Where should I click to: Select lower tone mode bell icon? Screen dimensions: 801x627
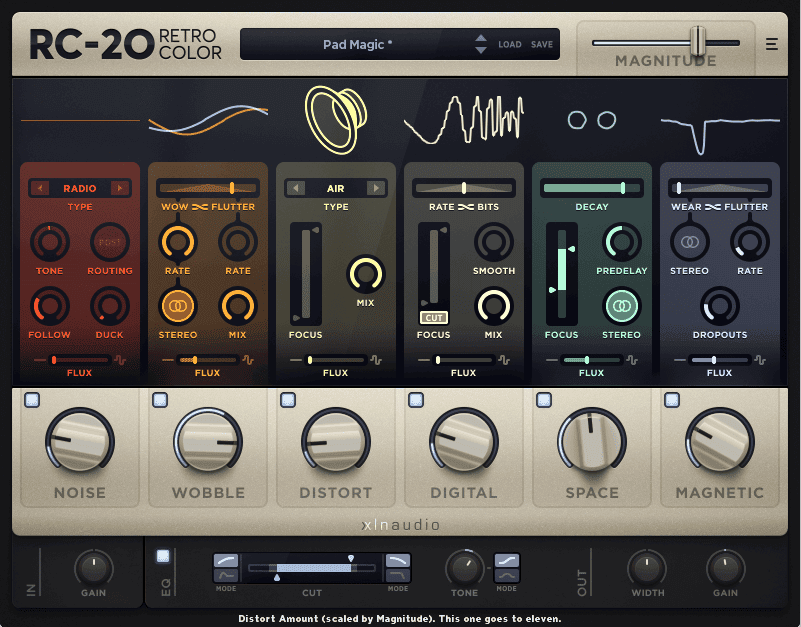507,576
